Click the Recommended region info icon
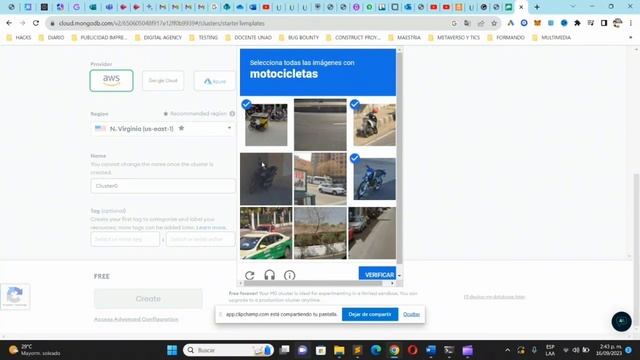The width and height of the screenshot is (640, 360). 232,113
